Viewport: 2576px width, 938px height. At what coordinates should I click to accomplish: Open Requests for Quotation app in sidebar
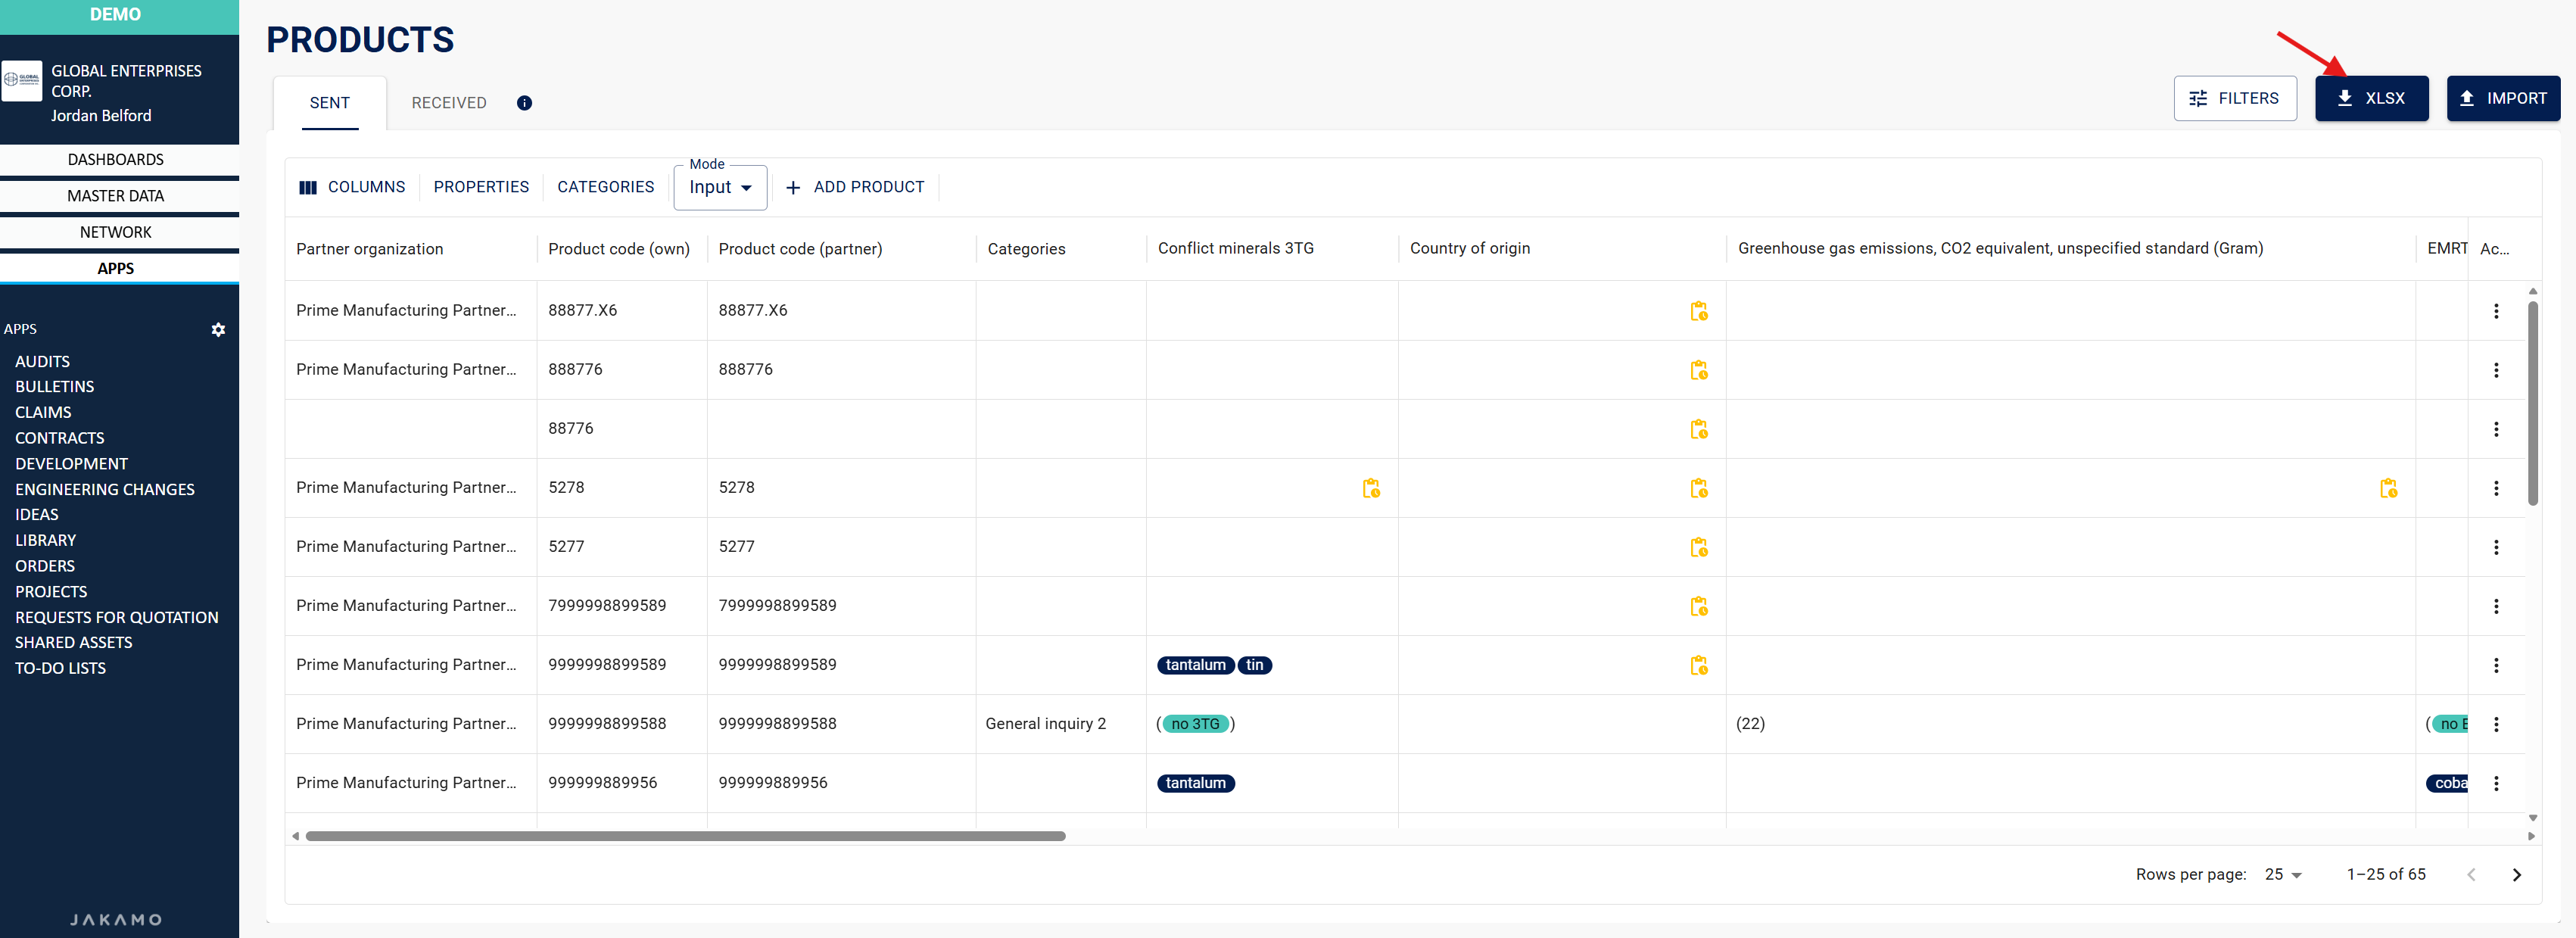click(116, 617)
